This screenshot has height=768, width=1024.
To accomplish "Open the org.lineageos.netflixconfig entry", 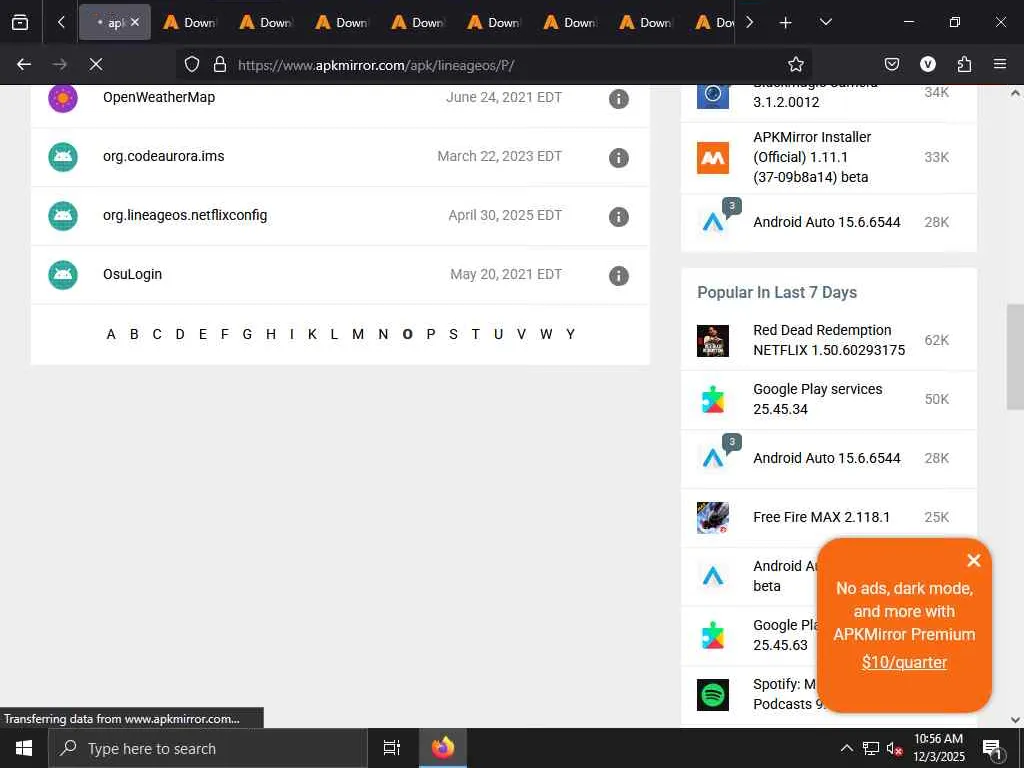I will (185, 216).
